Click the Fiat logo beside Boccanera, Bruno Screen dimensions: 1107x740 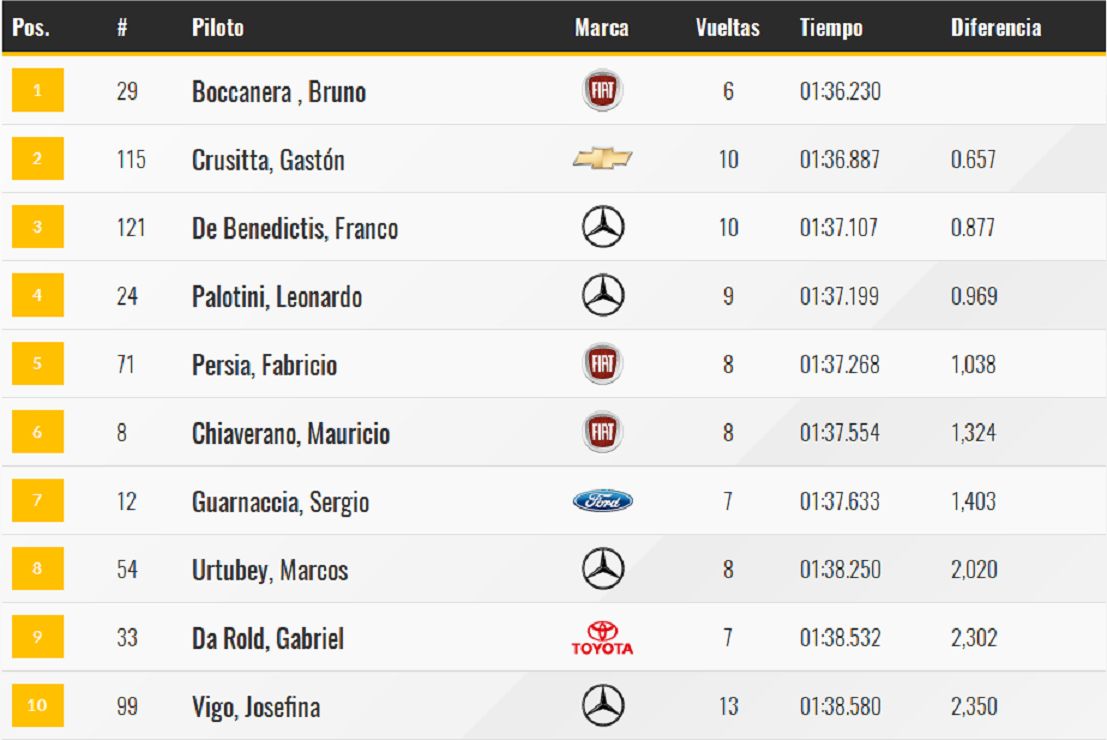pos(602,90)
